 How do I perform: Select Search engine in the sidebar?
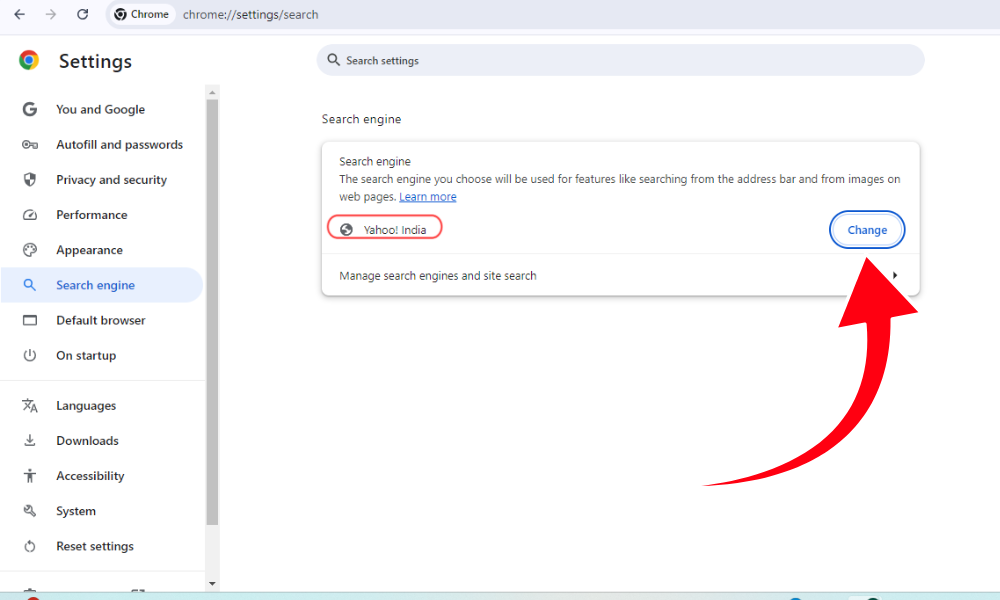coord(102,285)
